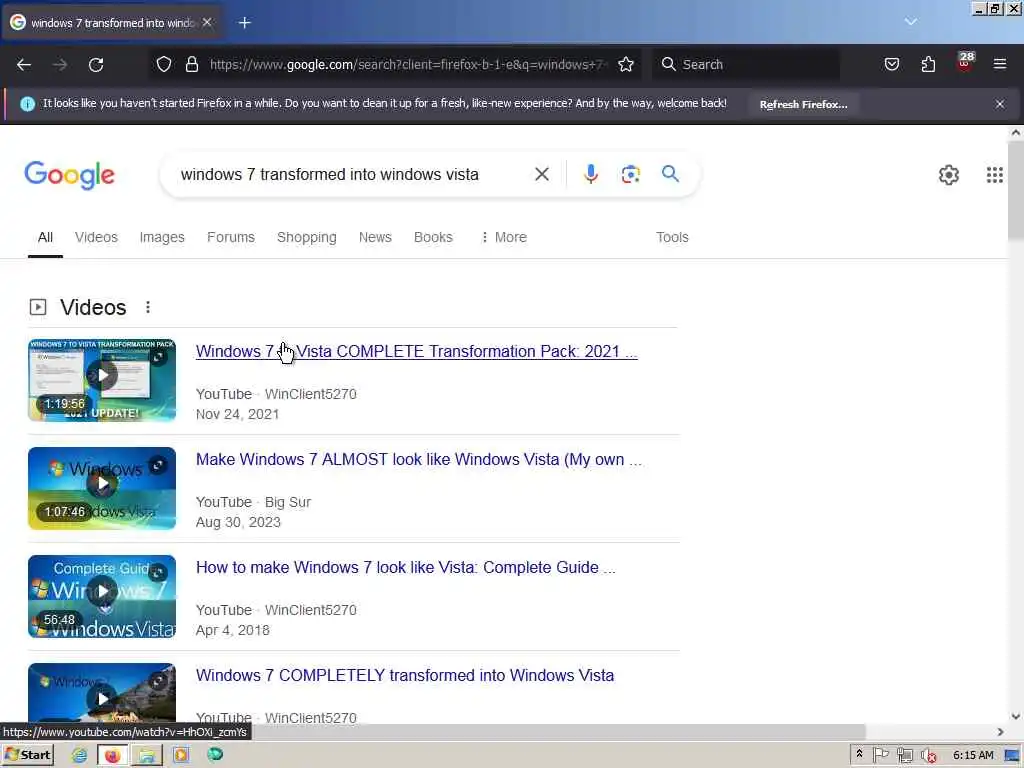The height and width of the screenshot is (768, 1024).
Task: Launch Internet Explorer from taskbar
Action: coord(79,755)
